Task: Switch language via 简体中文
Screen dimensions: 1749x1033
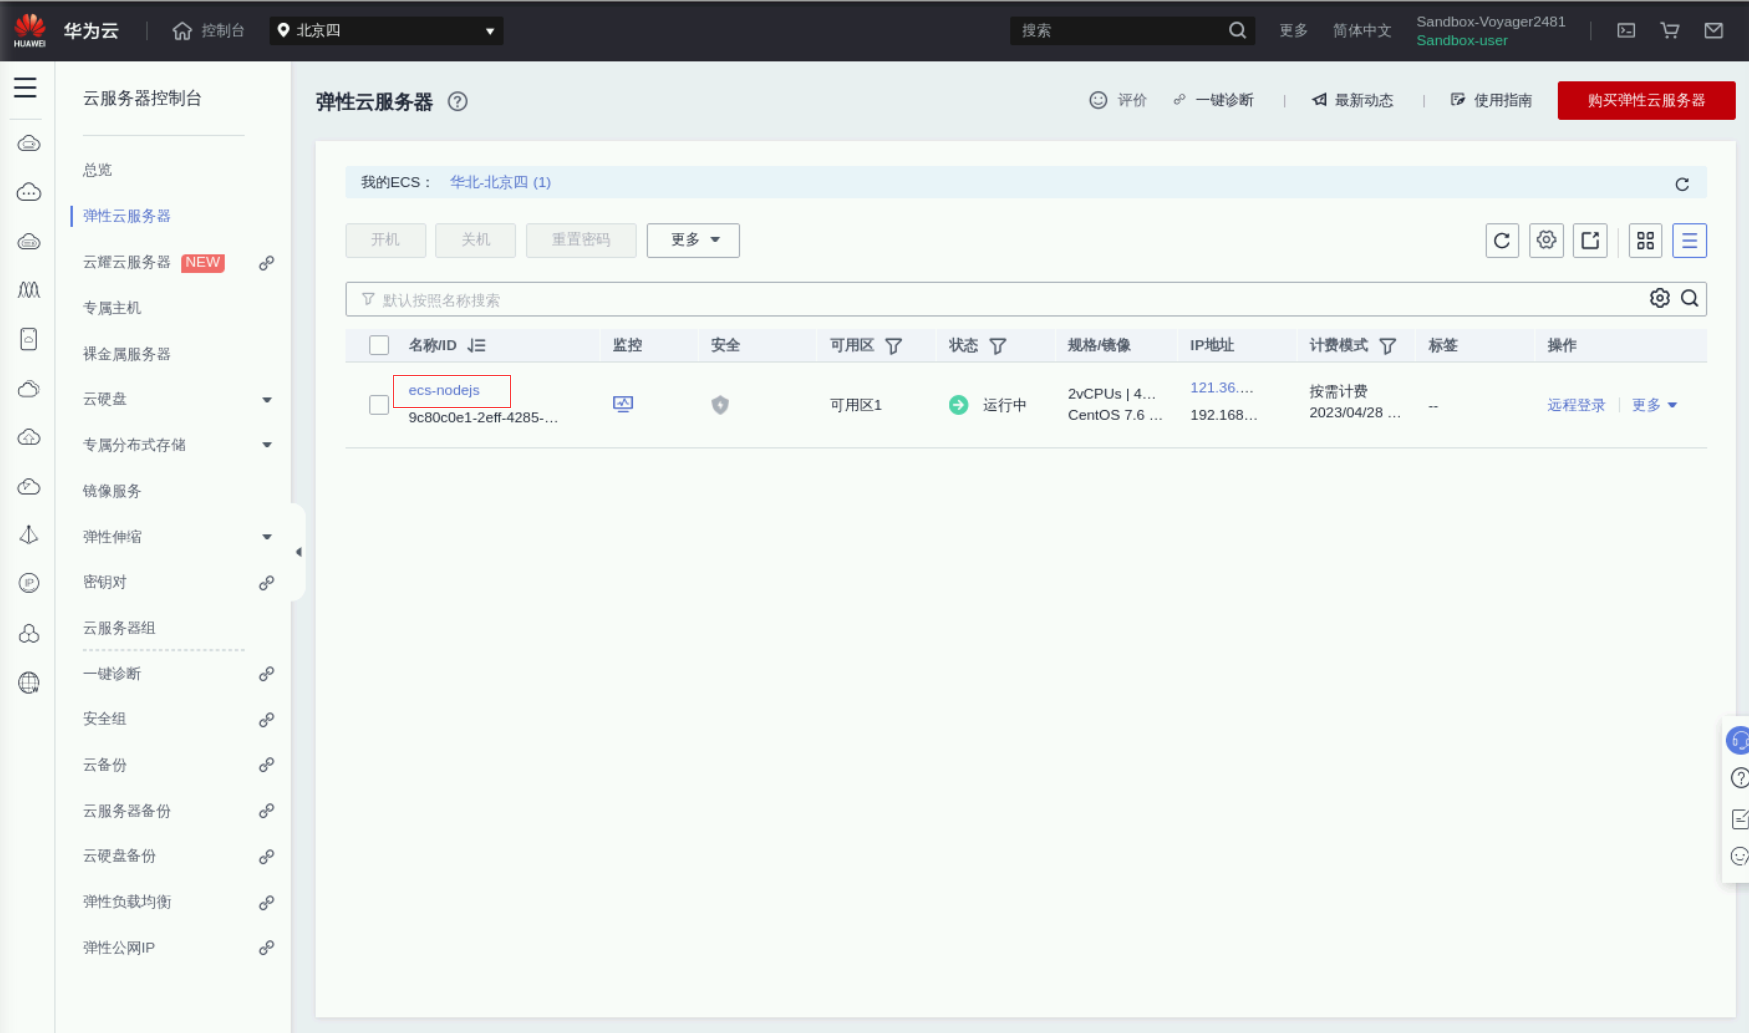Action: tap(1362, 31)
